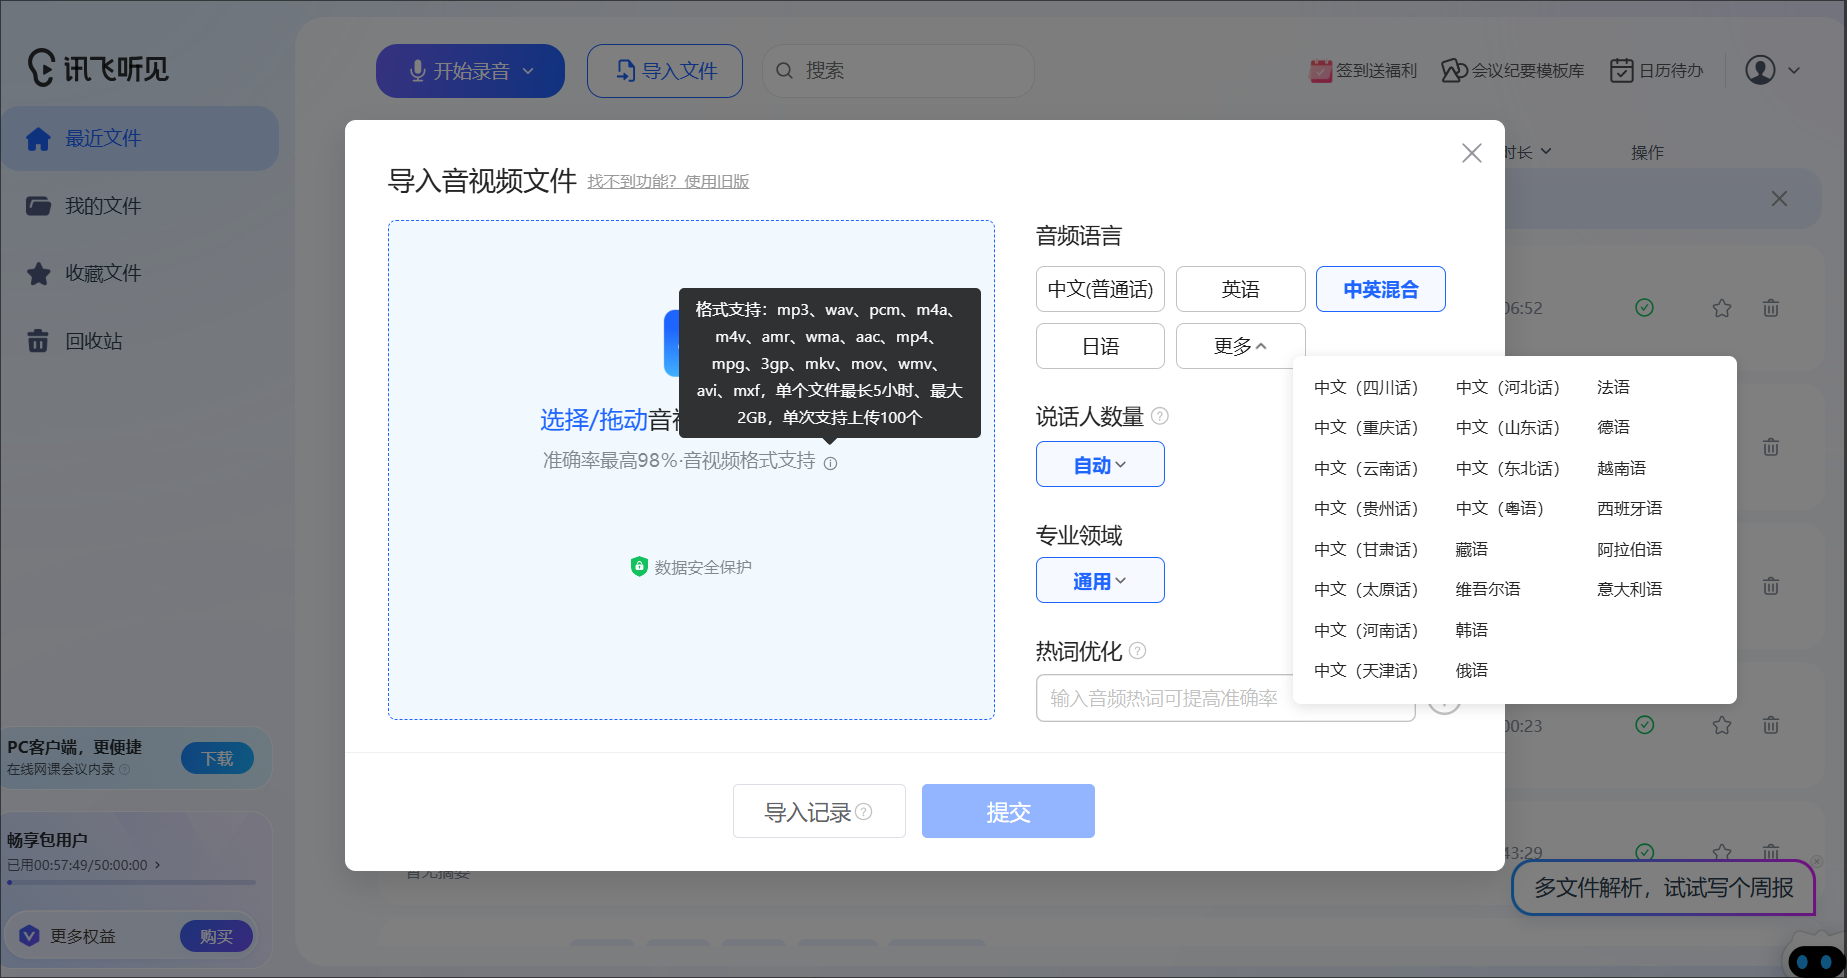Image resolution: width=1847 pixels, height=978 pixels.
Task: Delete file row with 06:52 duration
Action: [x=1771, y=308]
